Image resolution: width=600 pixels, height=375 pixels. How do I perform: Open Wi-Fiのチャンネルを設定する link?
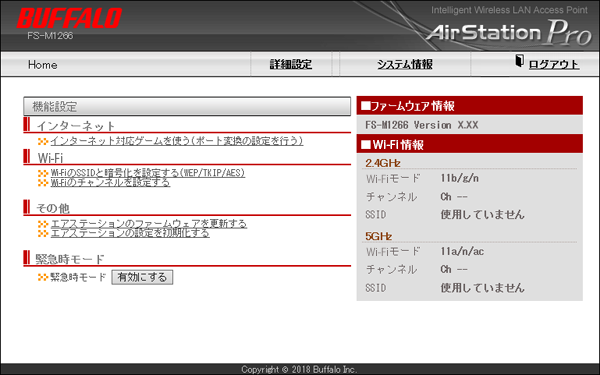[110, 182]
